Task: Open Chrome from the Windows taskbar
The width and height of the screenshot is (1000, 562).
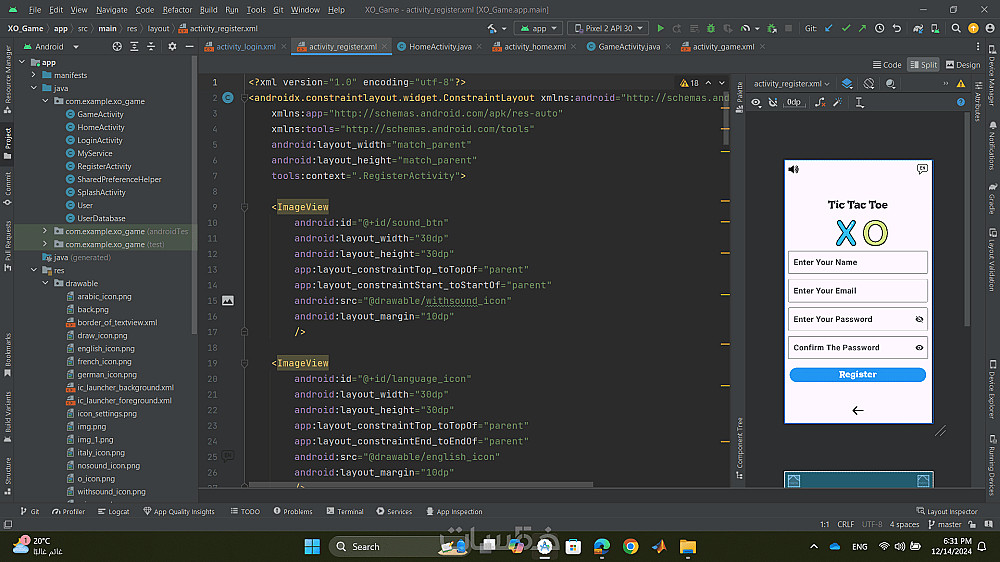Action: pos(630,546)
